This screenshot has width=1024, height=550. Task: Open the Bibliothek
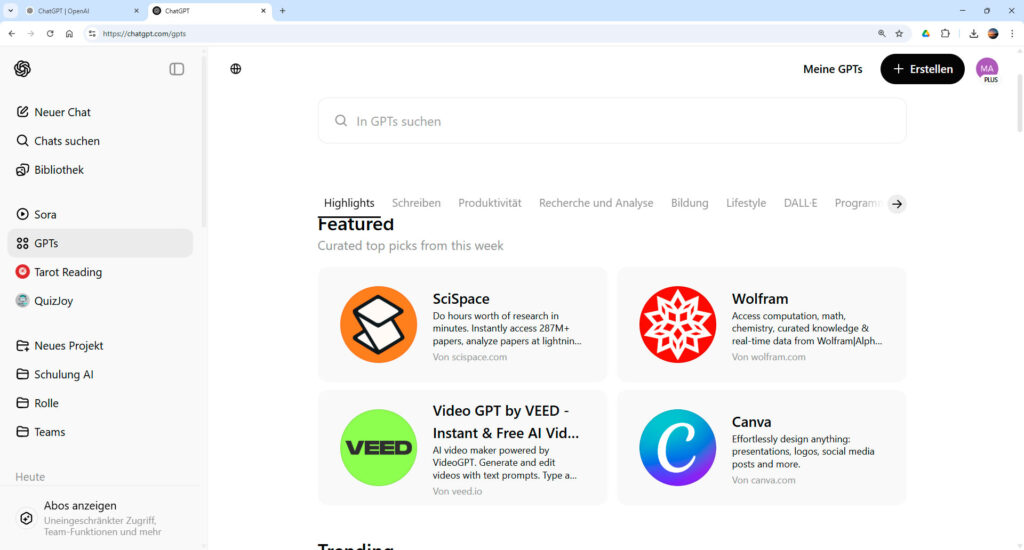pyautogui.click(x=100, y=170)
